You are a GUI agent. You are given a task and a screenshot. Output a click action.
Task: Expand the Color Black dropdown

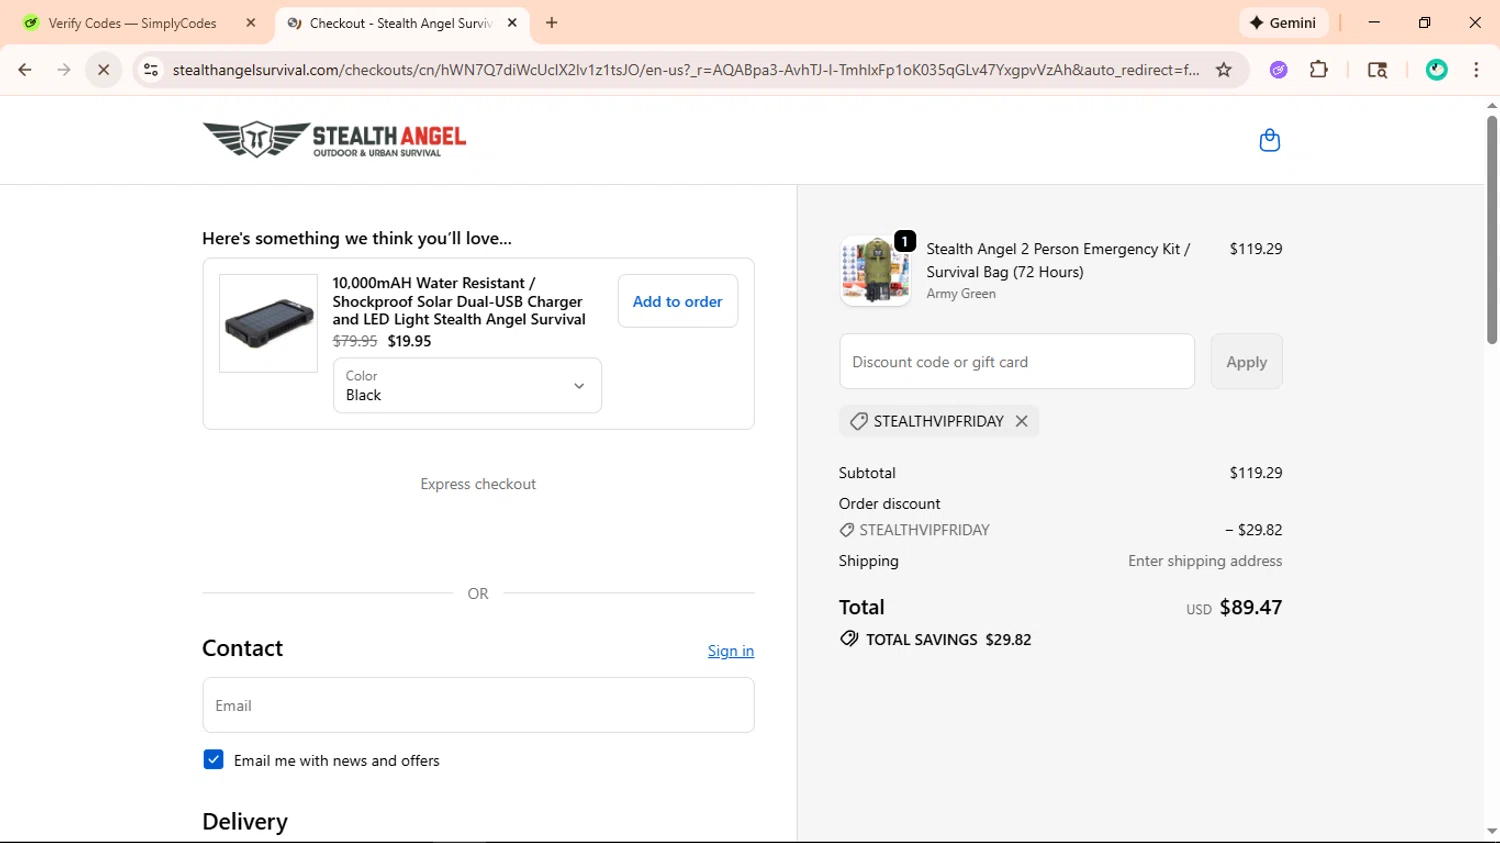[467, 385]
